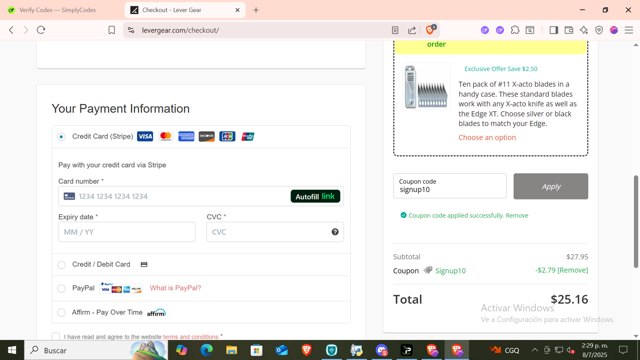Click the Mastercard logo
Image resolution: width=640 pixels, height=360 pixels.
165,136
